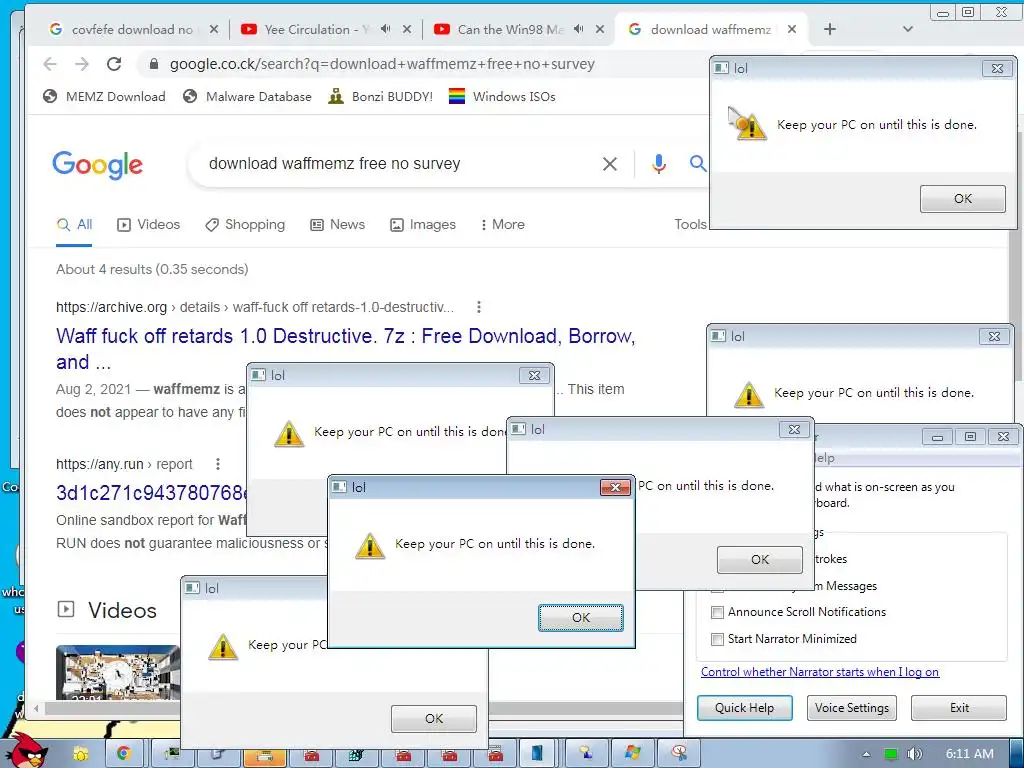The width and height of the screenshot is (1024, 768).
Task: Click horizontal scrollbar left arrow in Chrome
Action: coord(37,709)
